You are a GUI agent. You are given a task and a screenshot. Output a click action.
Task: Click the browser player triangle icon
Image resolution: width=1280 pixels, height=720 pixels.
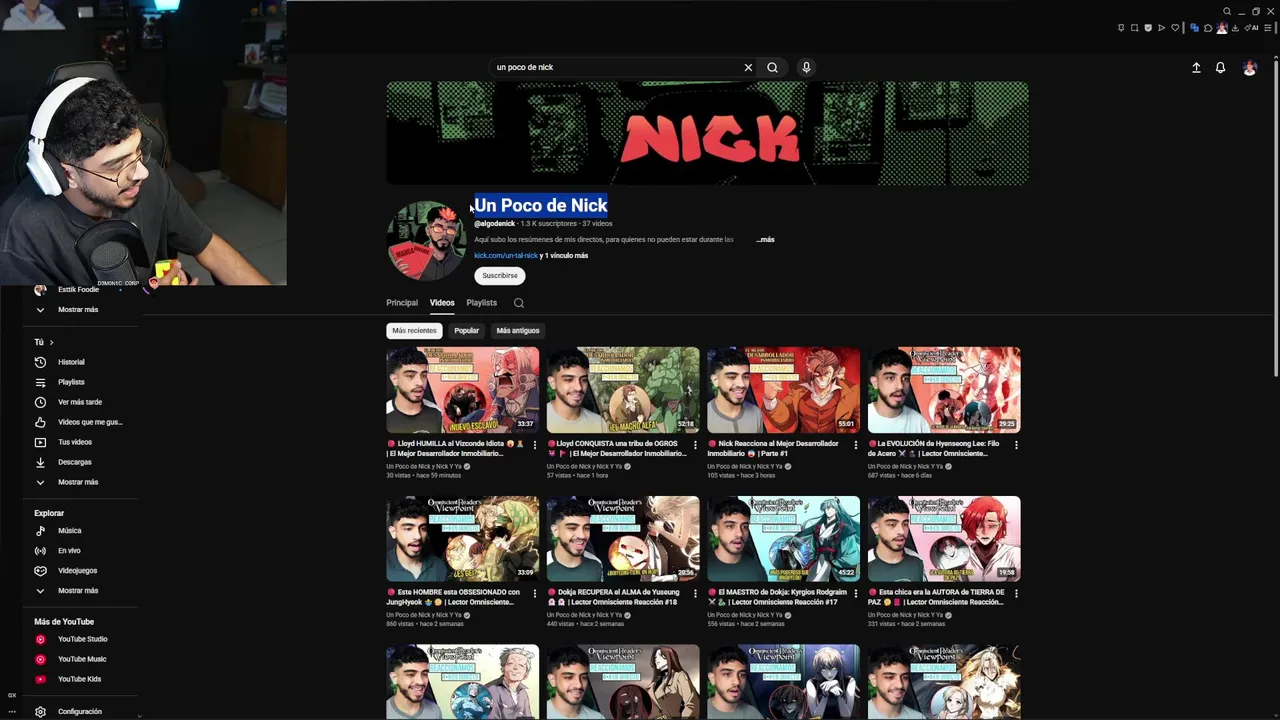pos(1161,28)
